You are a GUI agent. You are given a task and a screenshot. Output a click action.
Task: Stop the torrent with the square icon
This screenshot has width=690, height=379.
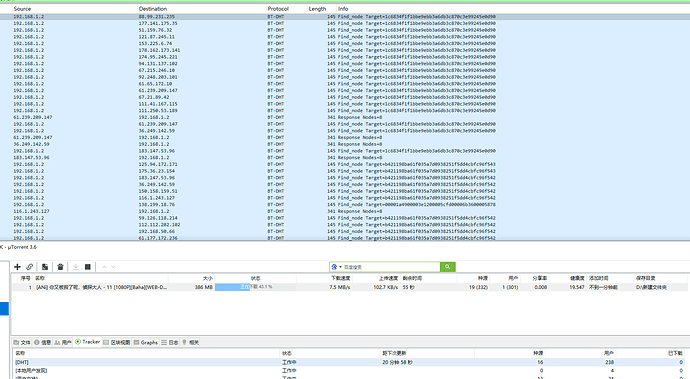pyautogui.click(x=88, y=267)
